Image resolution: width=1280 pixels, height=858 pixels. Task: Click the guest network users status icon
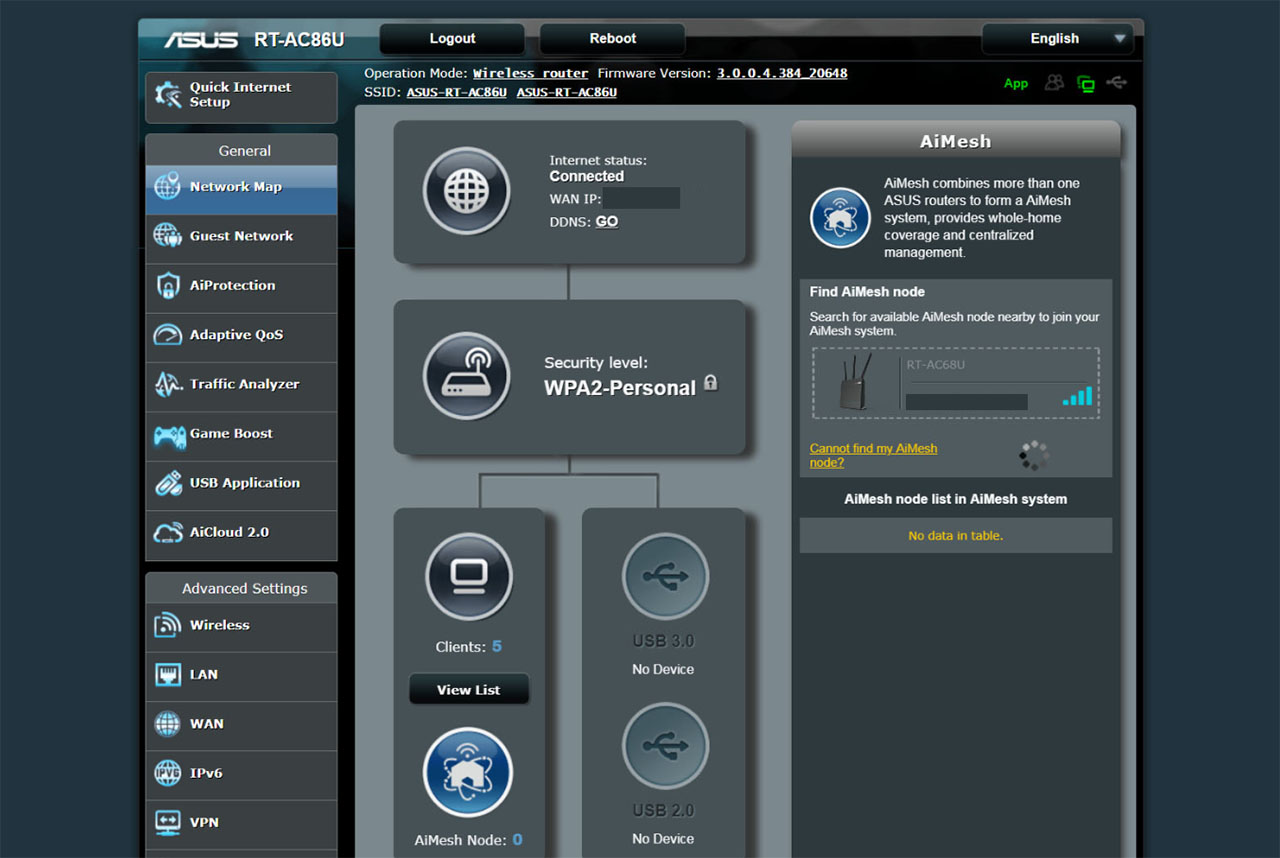1054,83
